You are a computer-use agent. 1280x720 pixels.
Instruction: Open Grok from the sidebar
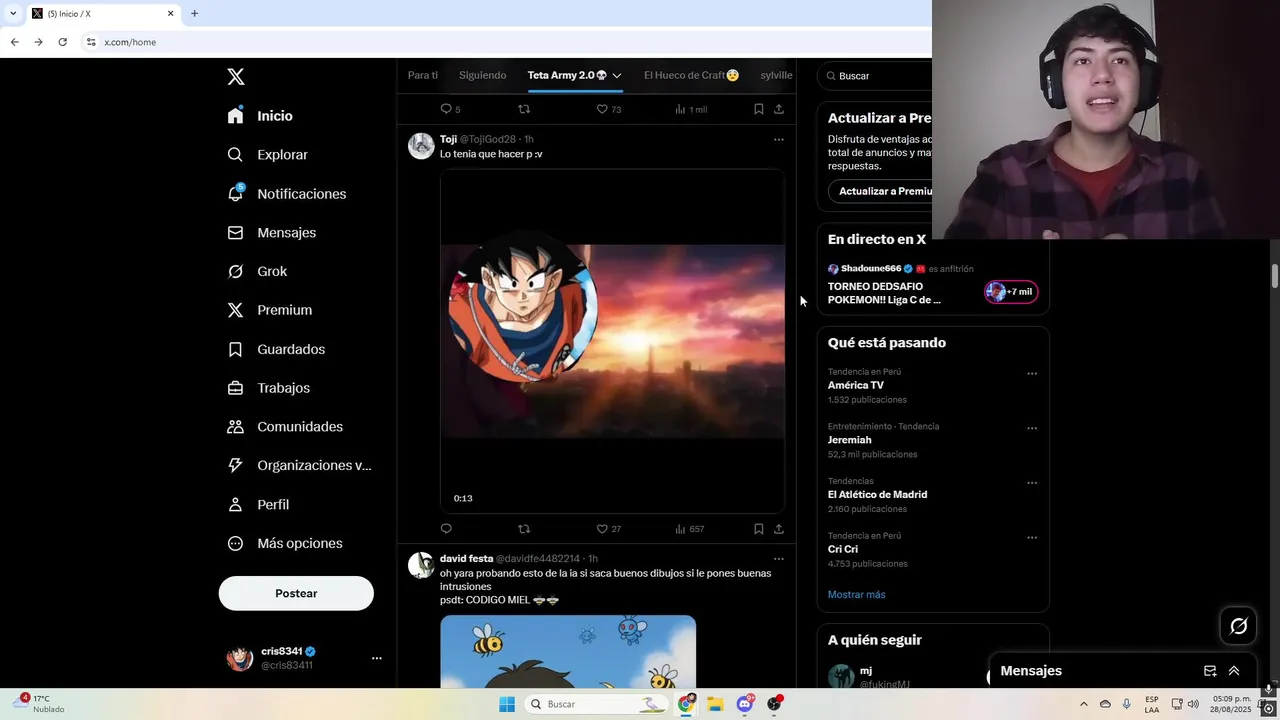(x=256, y=271)
